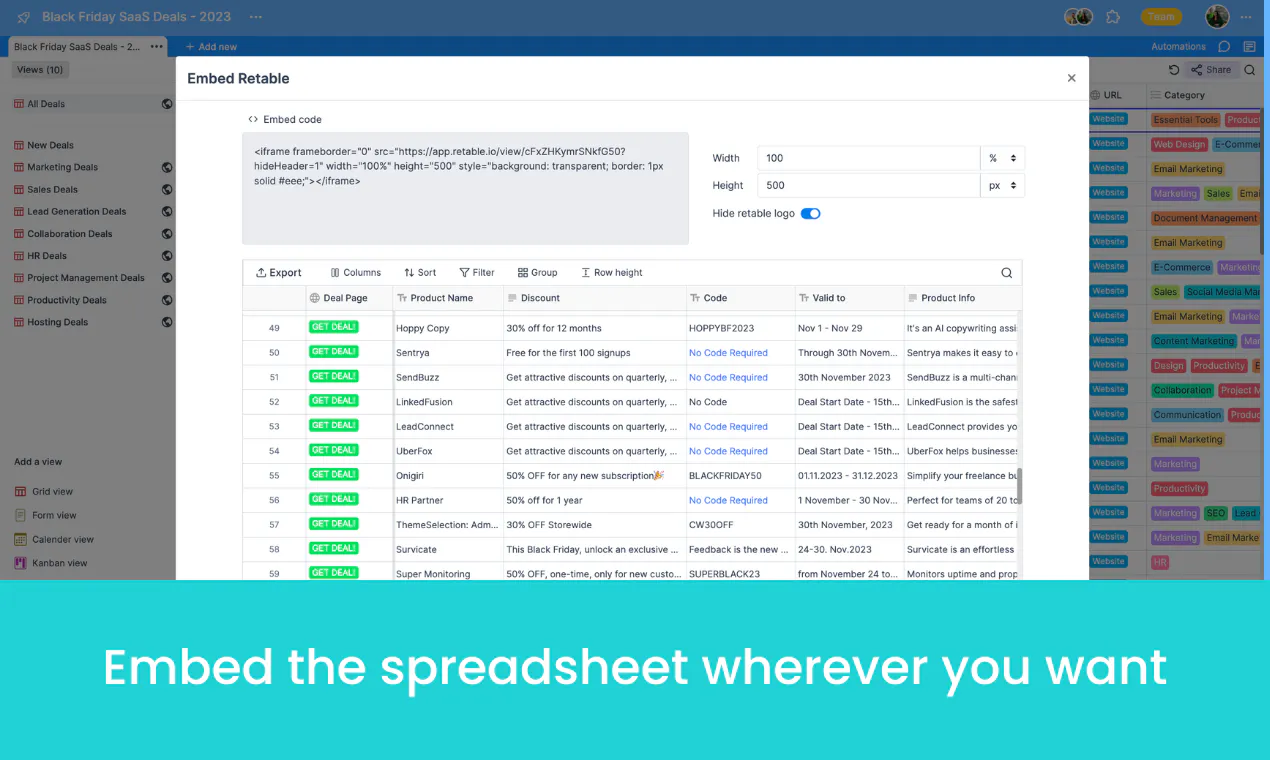The height and width of the screenshot is (760, 1270).
Task: Click the globe icon beside Collaboration Deals
Action: click(x=167, y=233)
